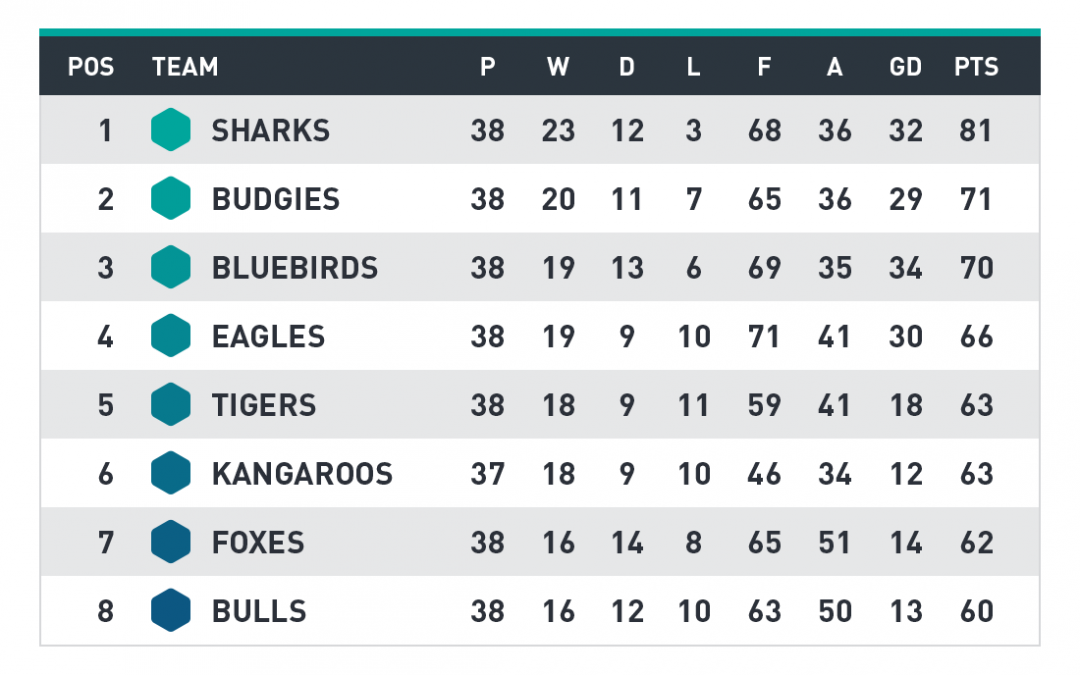Open the SHARKS team name link

tap(271, 130)
